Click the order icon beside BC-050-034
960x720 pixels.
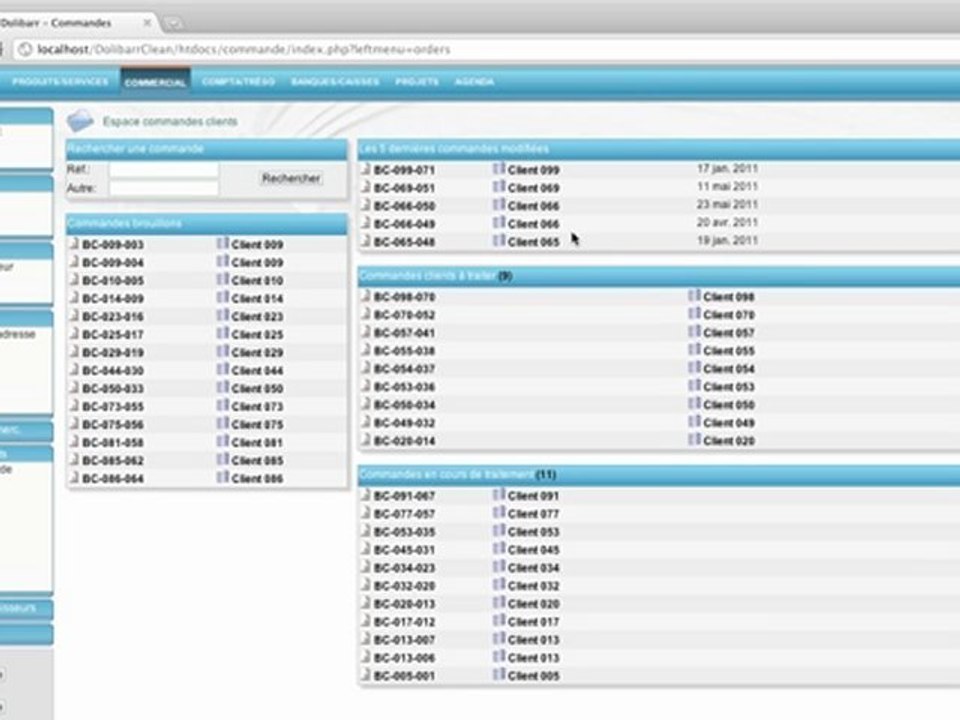(x=366, y=403)
